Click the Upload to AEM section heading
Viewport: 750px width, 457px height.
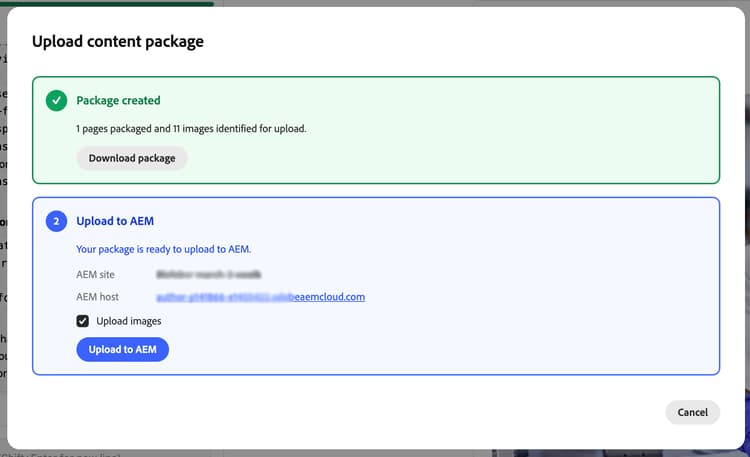(x=115, y=221)
